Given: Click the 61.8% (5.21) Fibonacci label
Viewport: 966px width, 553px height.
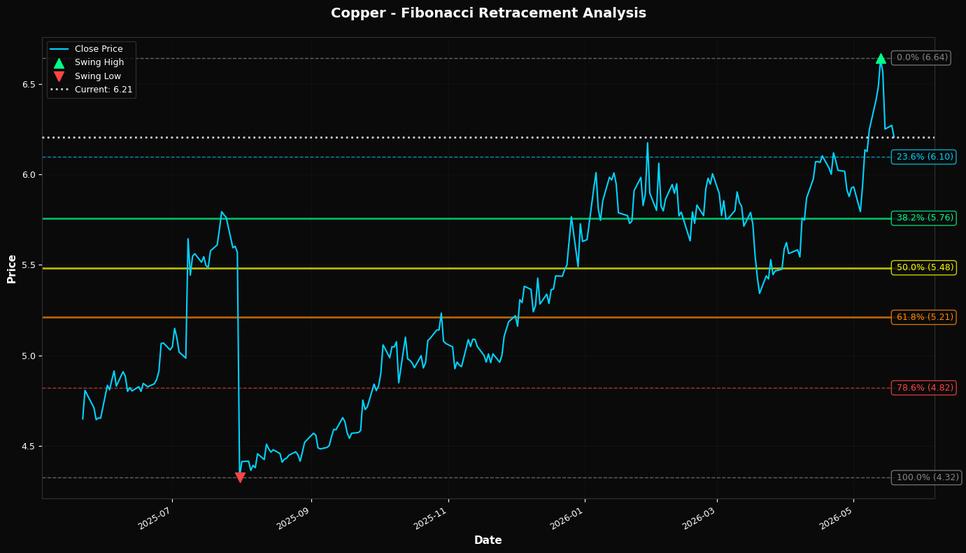Looking at the screenshot, I should [924, 317].
